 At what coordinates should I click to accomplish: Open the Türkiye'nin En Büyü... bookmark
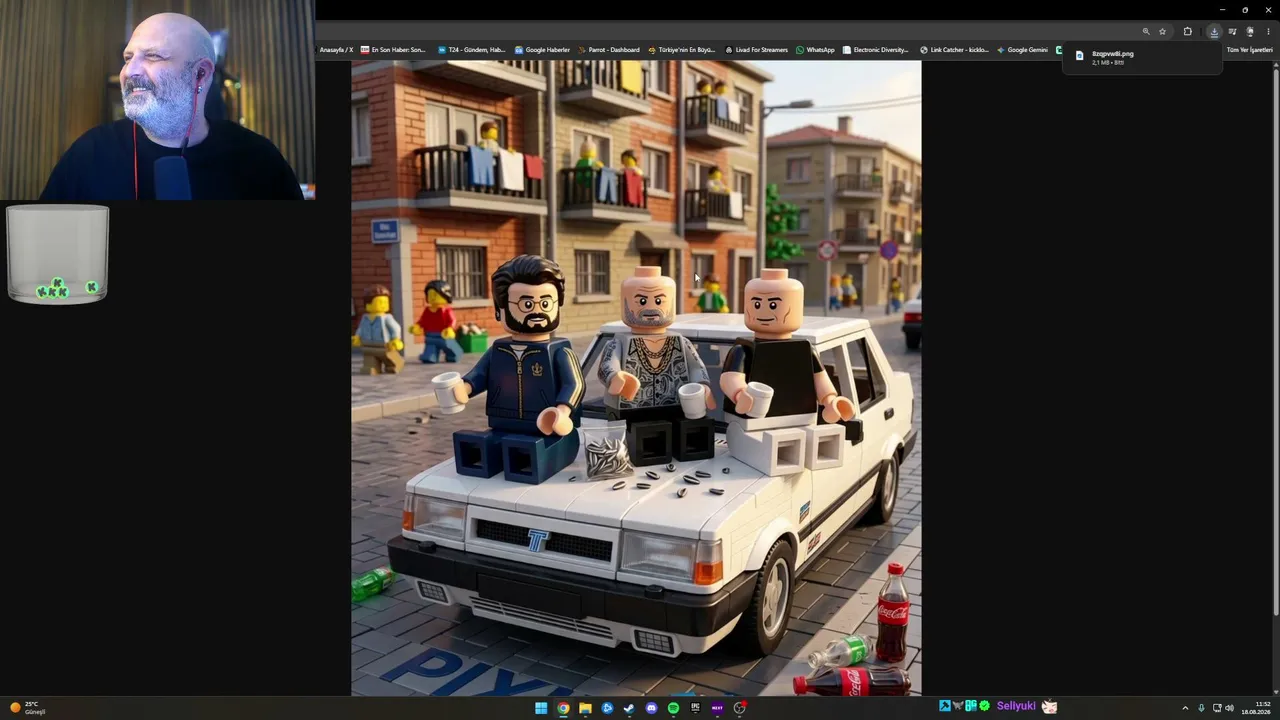coord(682,50)
